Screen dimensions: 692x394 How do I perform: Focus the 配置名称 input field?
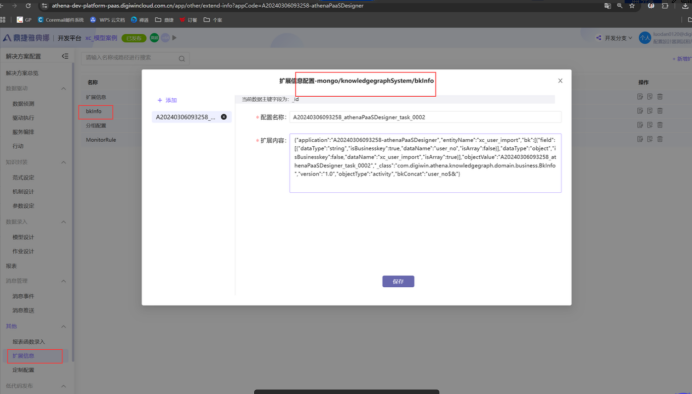click(425, 117)
